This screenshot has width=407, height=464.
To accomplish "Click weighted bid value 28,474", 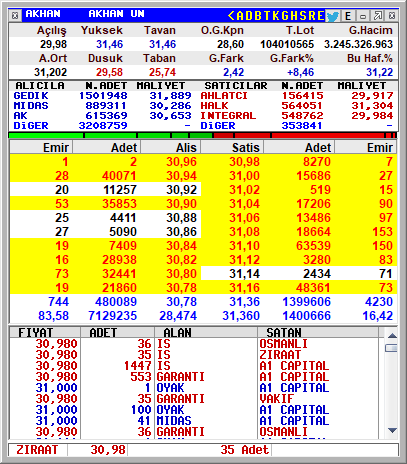I will (178, 316).
